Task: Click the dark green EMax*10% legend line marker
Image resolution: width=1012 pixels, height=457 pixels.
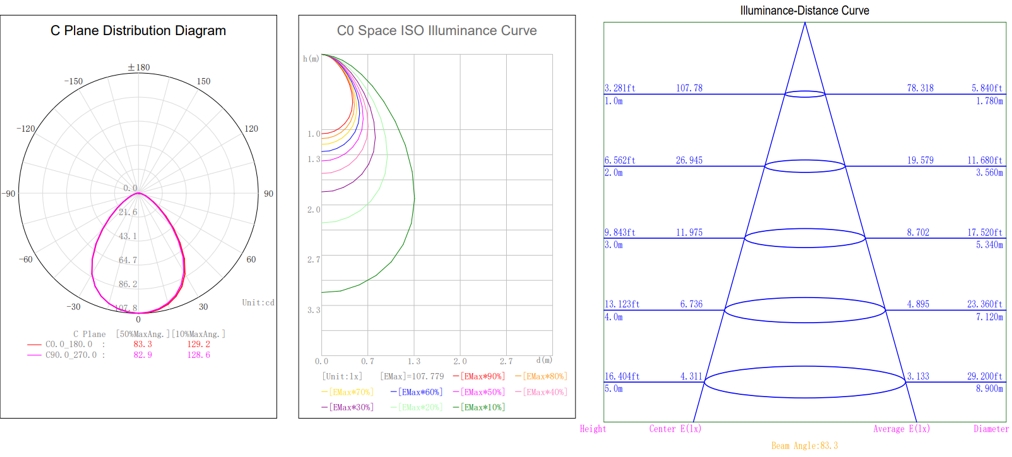Action: point(456,407)
